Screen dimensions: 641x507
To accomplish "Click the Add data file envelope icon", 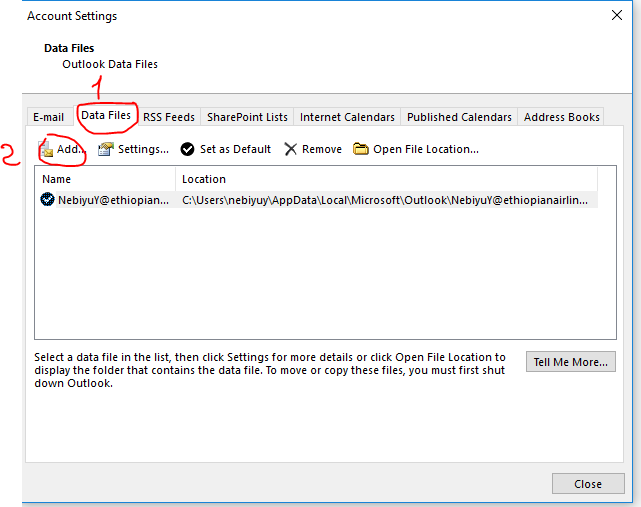I will pyautogui.click(x=46, y=149).
